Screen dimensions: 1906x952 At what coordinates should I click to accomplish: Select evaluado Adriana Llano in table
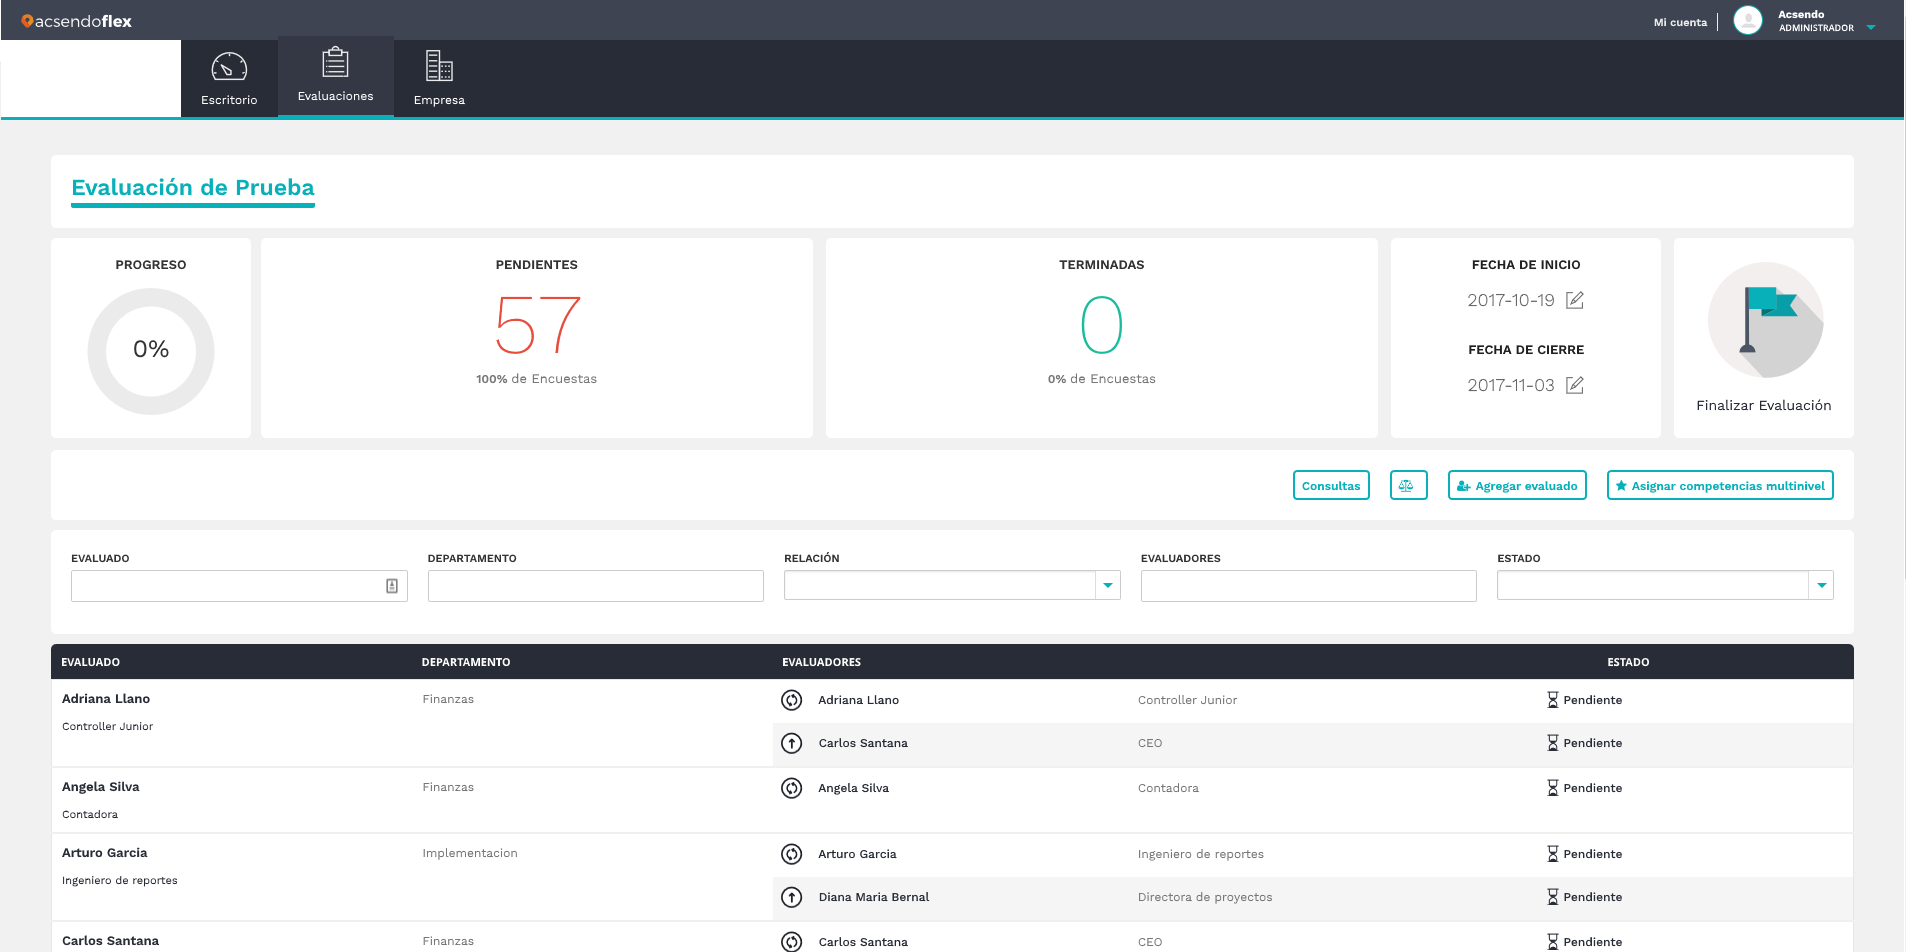[106, 699]
